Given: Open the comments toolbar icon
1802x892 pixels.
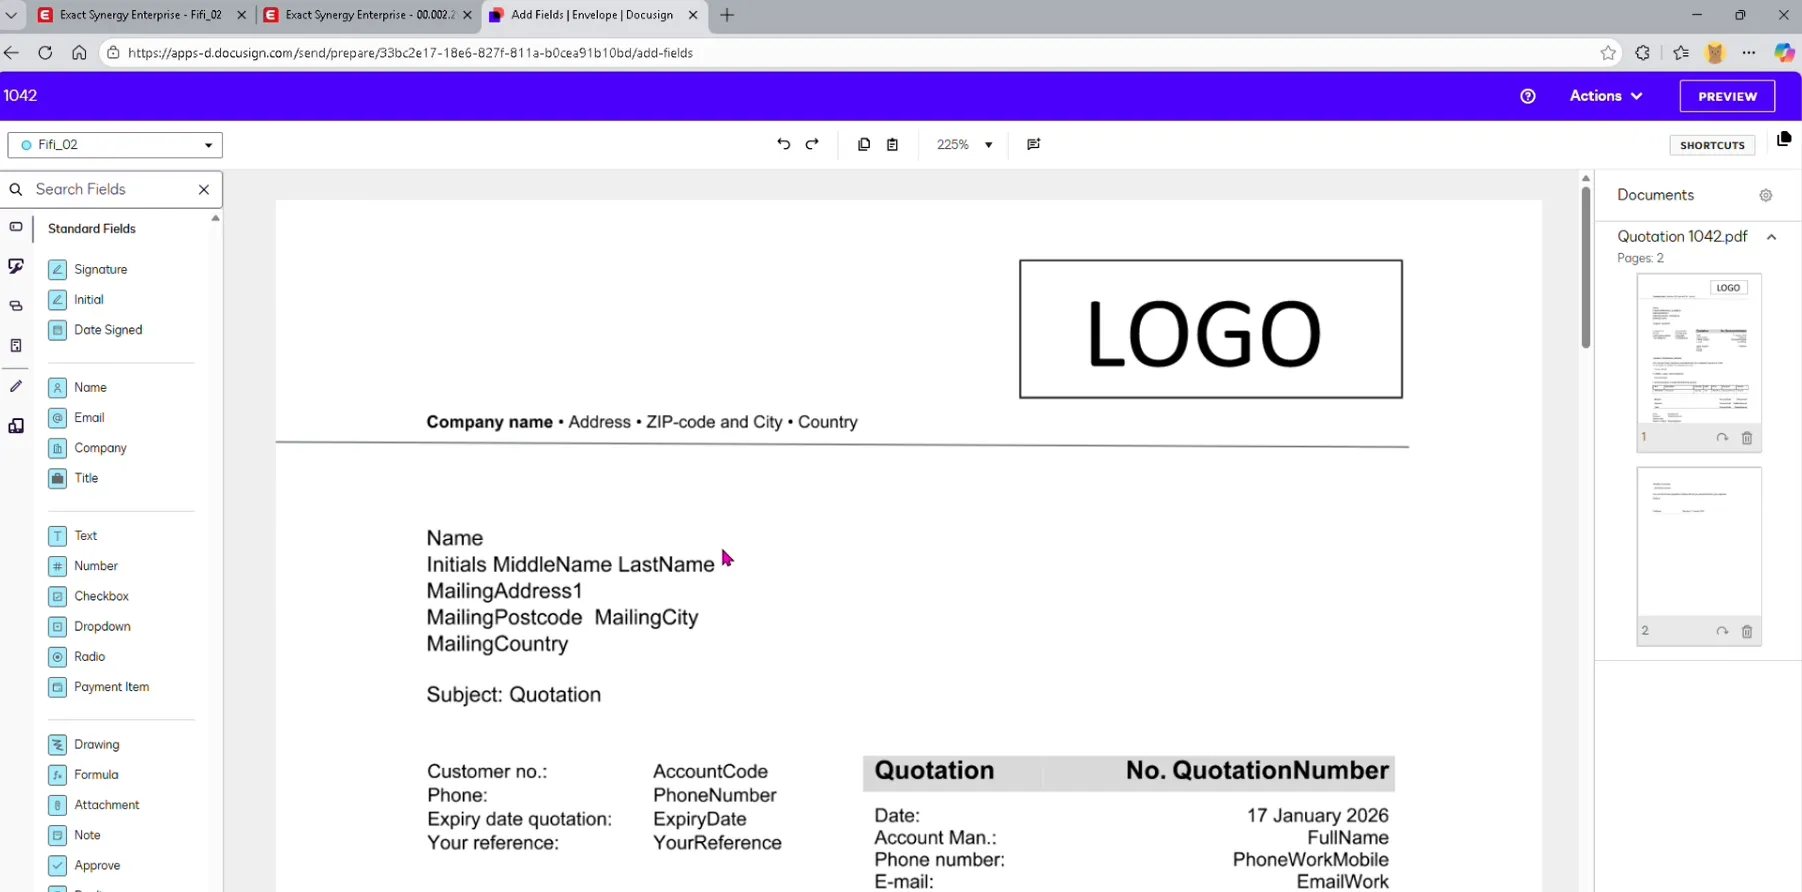Looking at the screenshot, I should click(x=1034, y=144).
